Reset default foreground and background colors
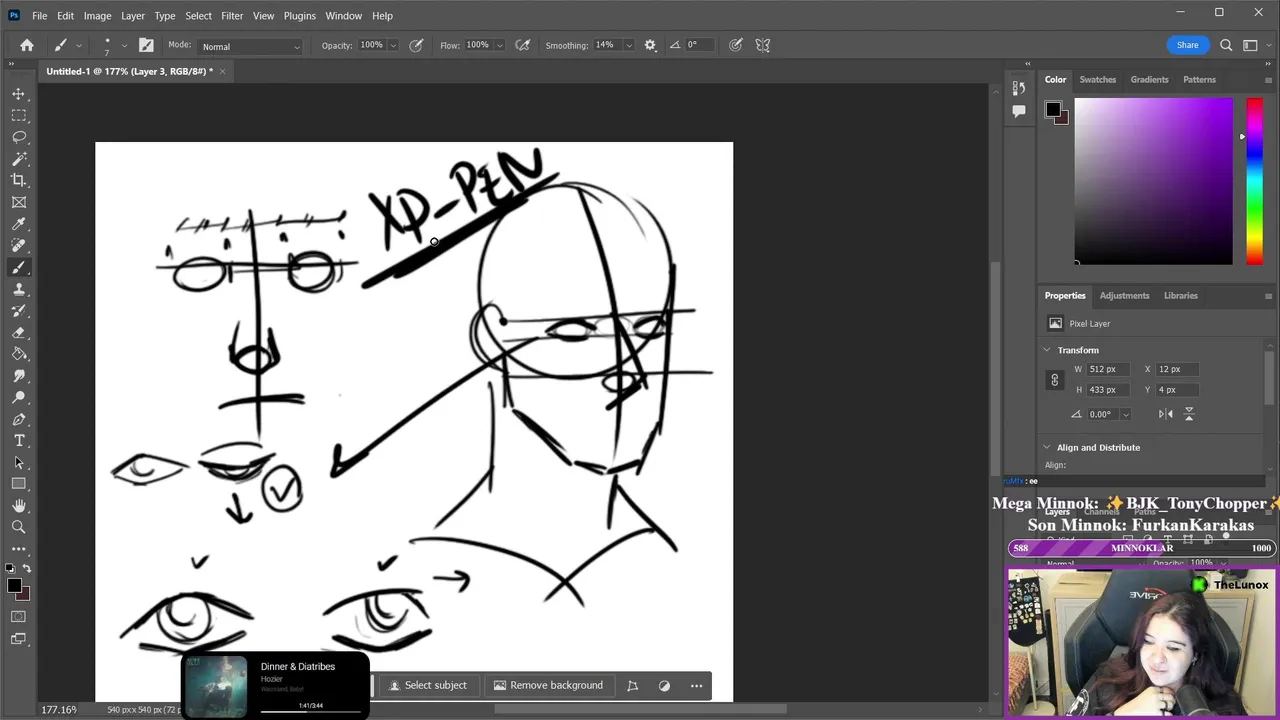Viewport: 1280px width, 720px height. 12,569
